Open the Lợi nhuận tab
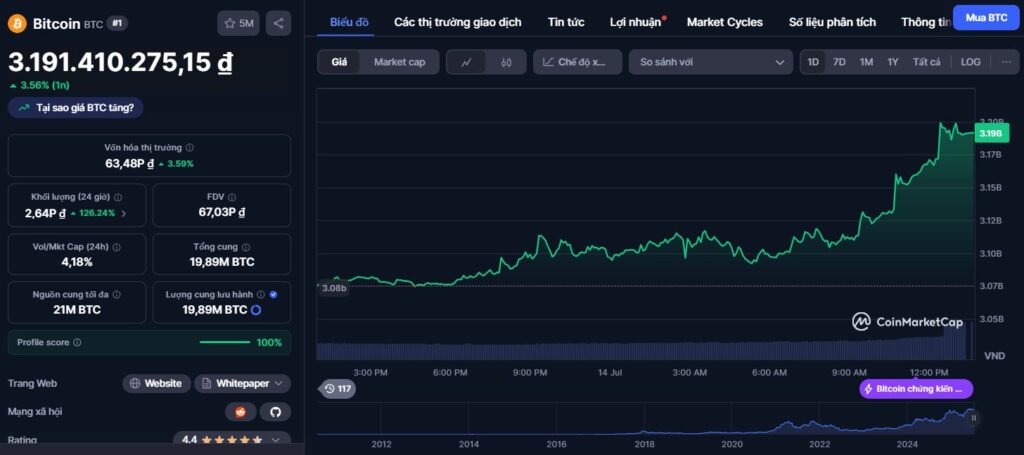The height and width of the screenshot is (455, 1024). click(635, 22)
